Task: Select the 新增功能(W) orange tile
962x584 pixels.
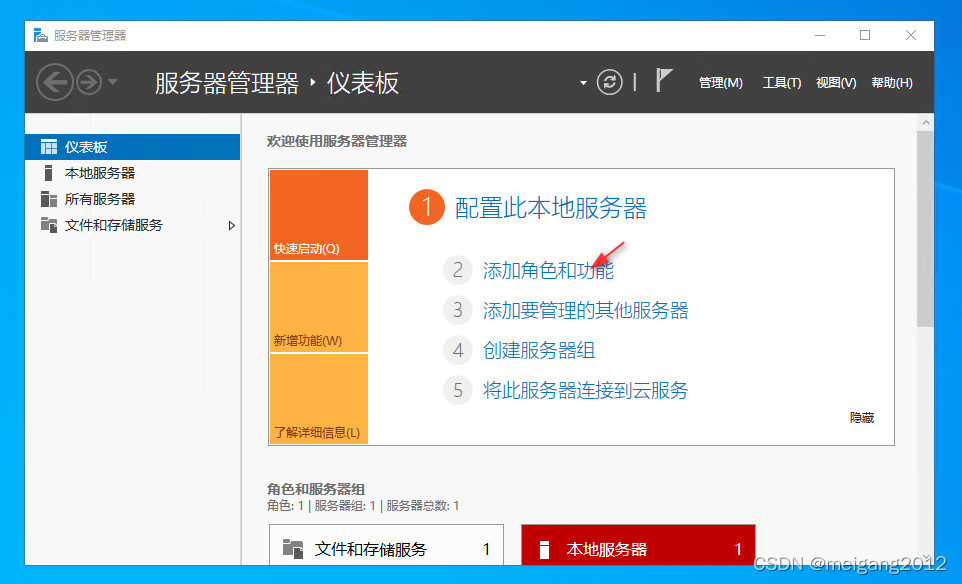Action: (318, 307)
